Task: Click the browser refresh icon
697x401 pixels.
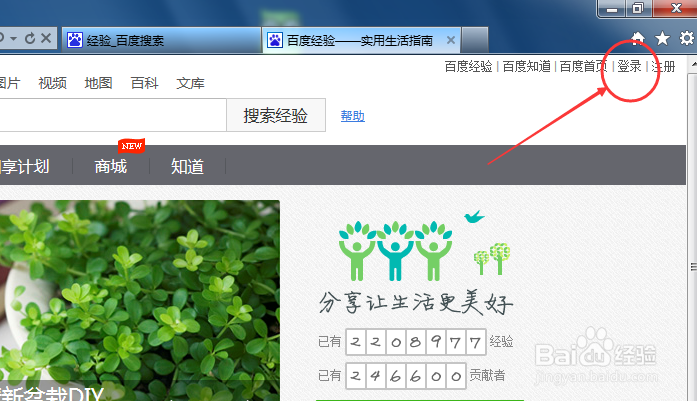Action: coord(30,39)
